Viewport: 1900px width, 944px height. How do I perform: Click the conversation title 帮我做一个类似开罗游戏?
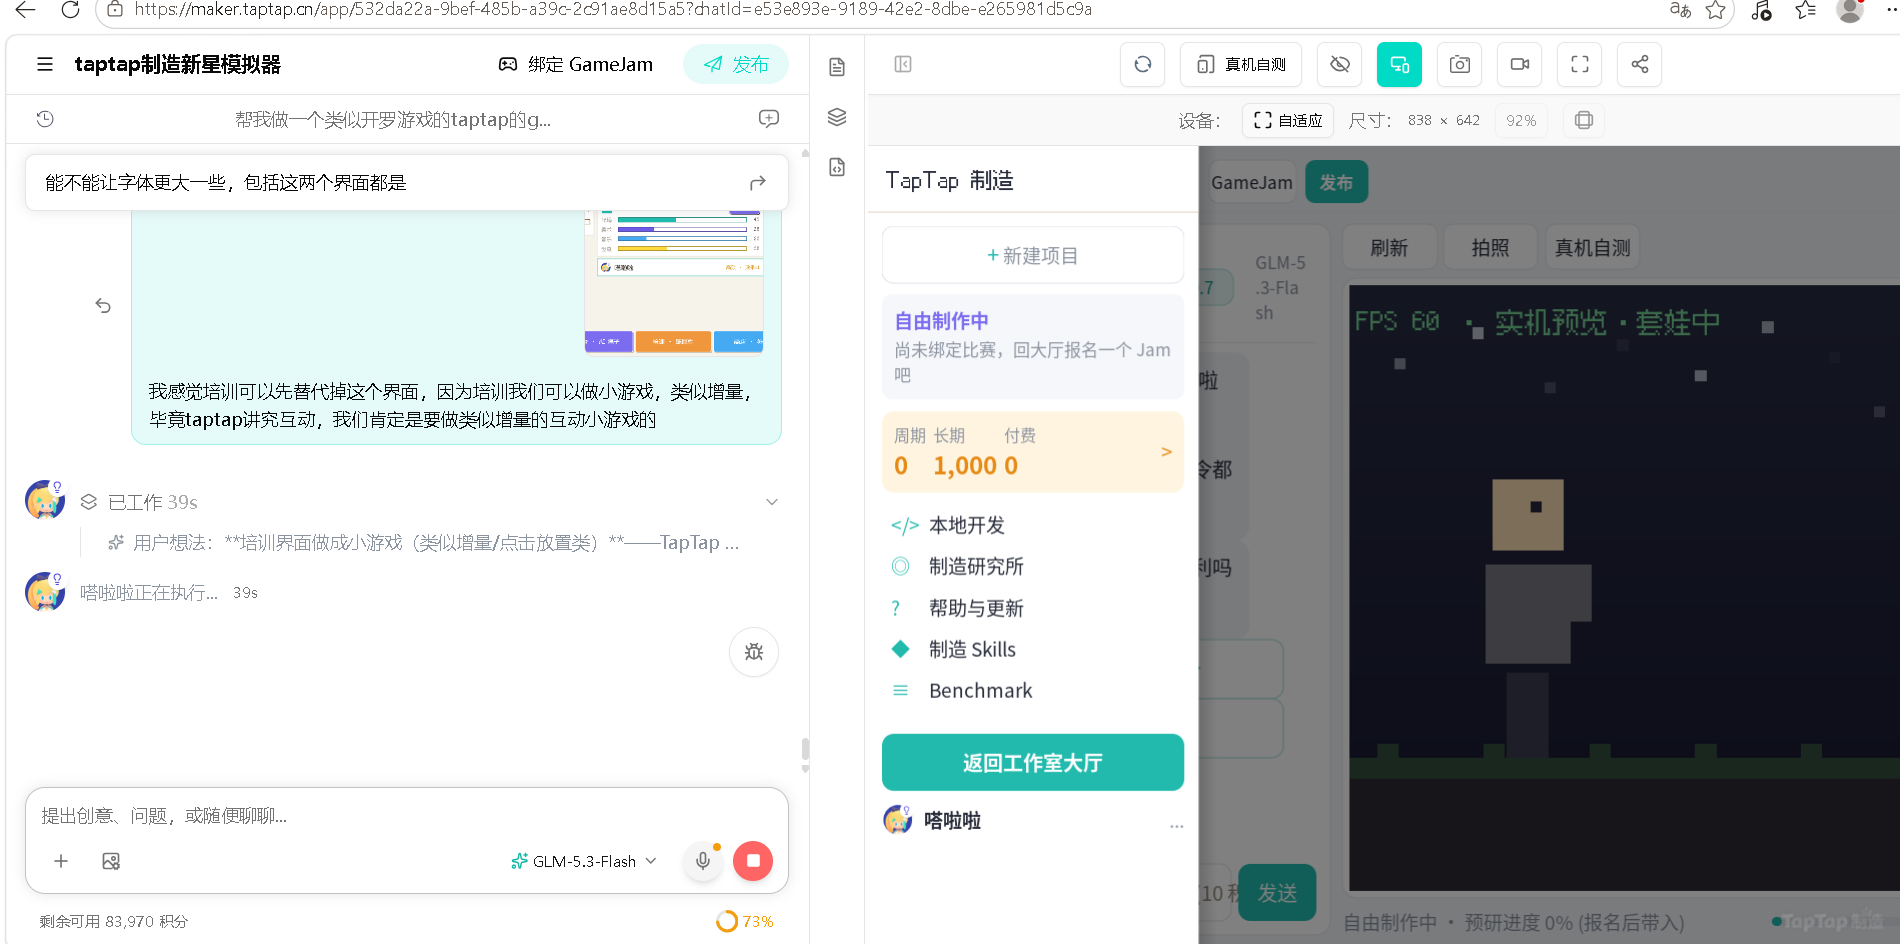point(393,119)
